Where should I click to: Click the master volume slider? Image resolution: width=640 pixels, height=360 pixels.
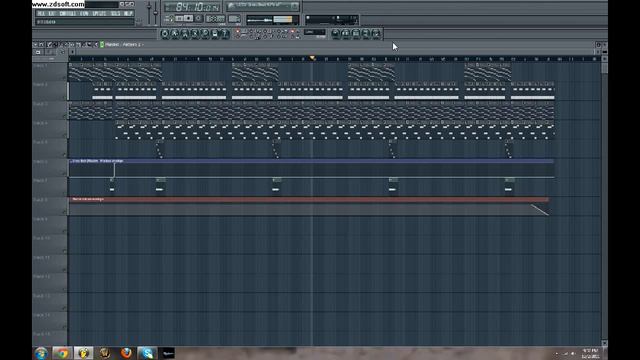click(x=149, y=12)
